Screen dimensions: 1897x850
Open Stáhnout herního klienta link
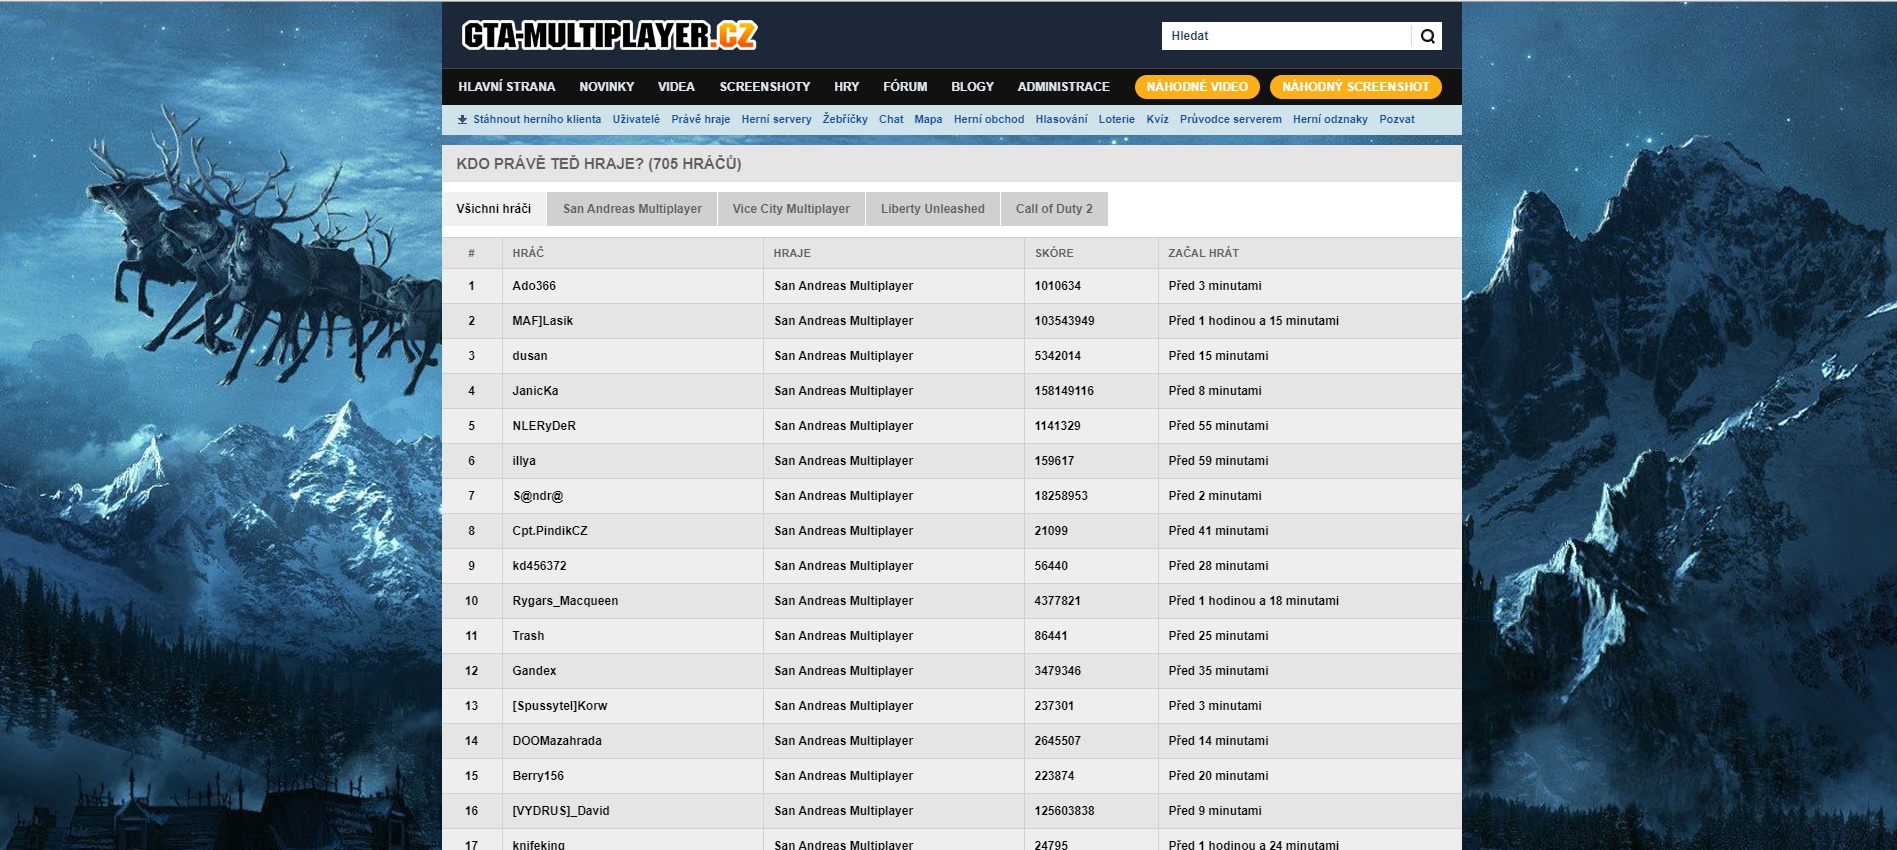[537, 119]
